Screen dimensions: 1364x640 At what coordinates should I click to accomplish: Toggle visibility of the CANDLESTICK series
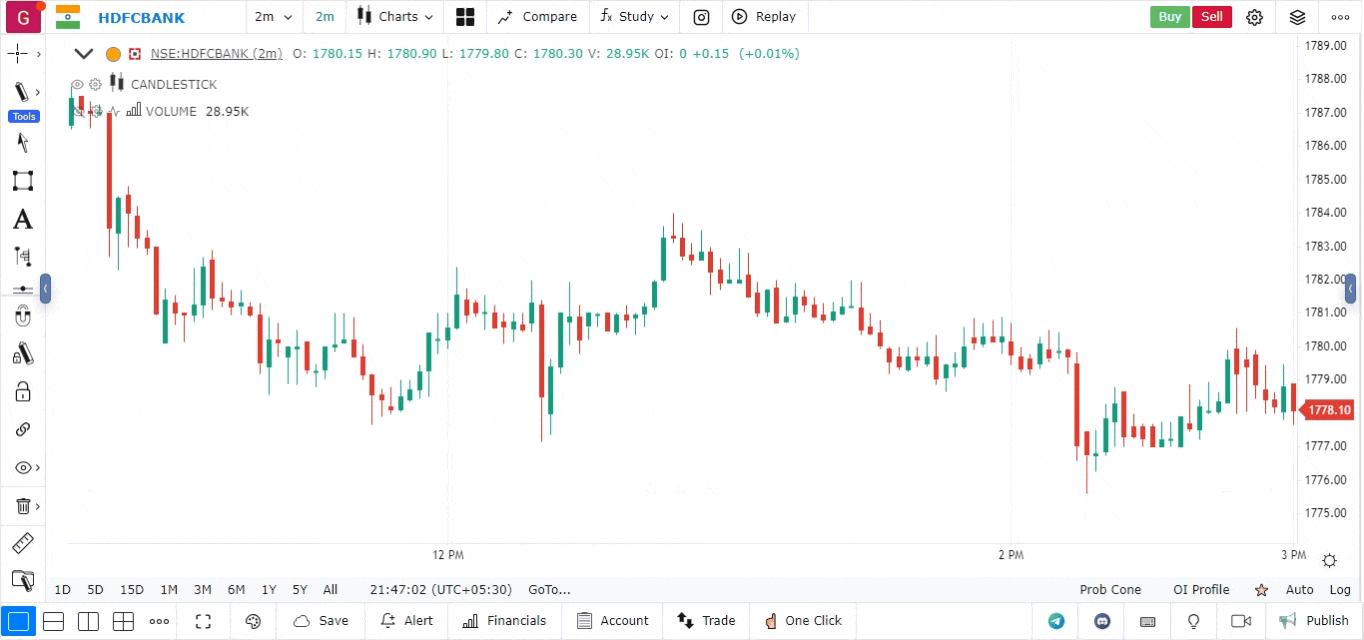click(78, 84)
